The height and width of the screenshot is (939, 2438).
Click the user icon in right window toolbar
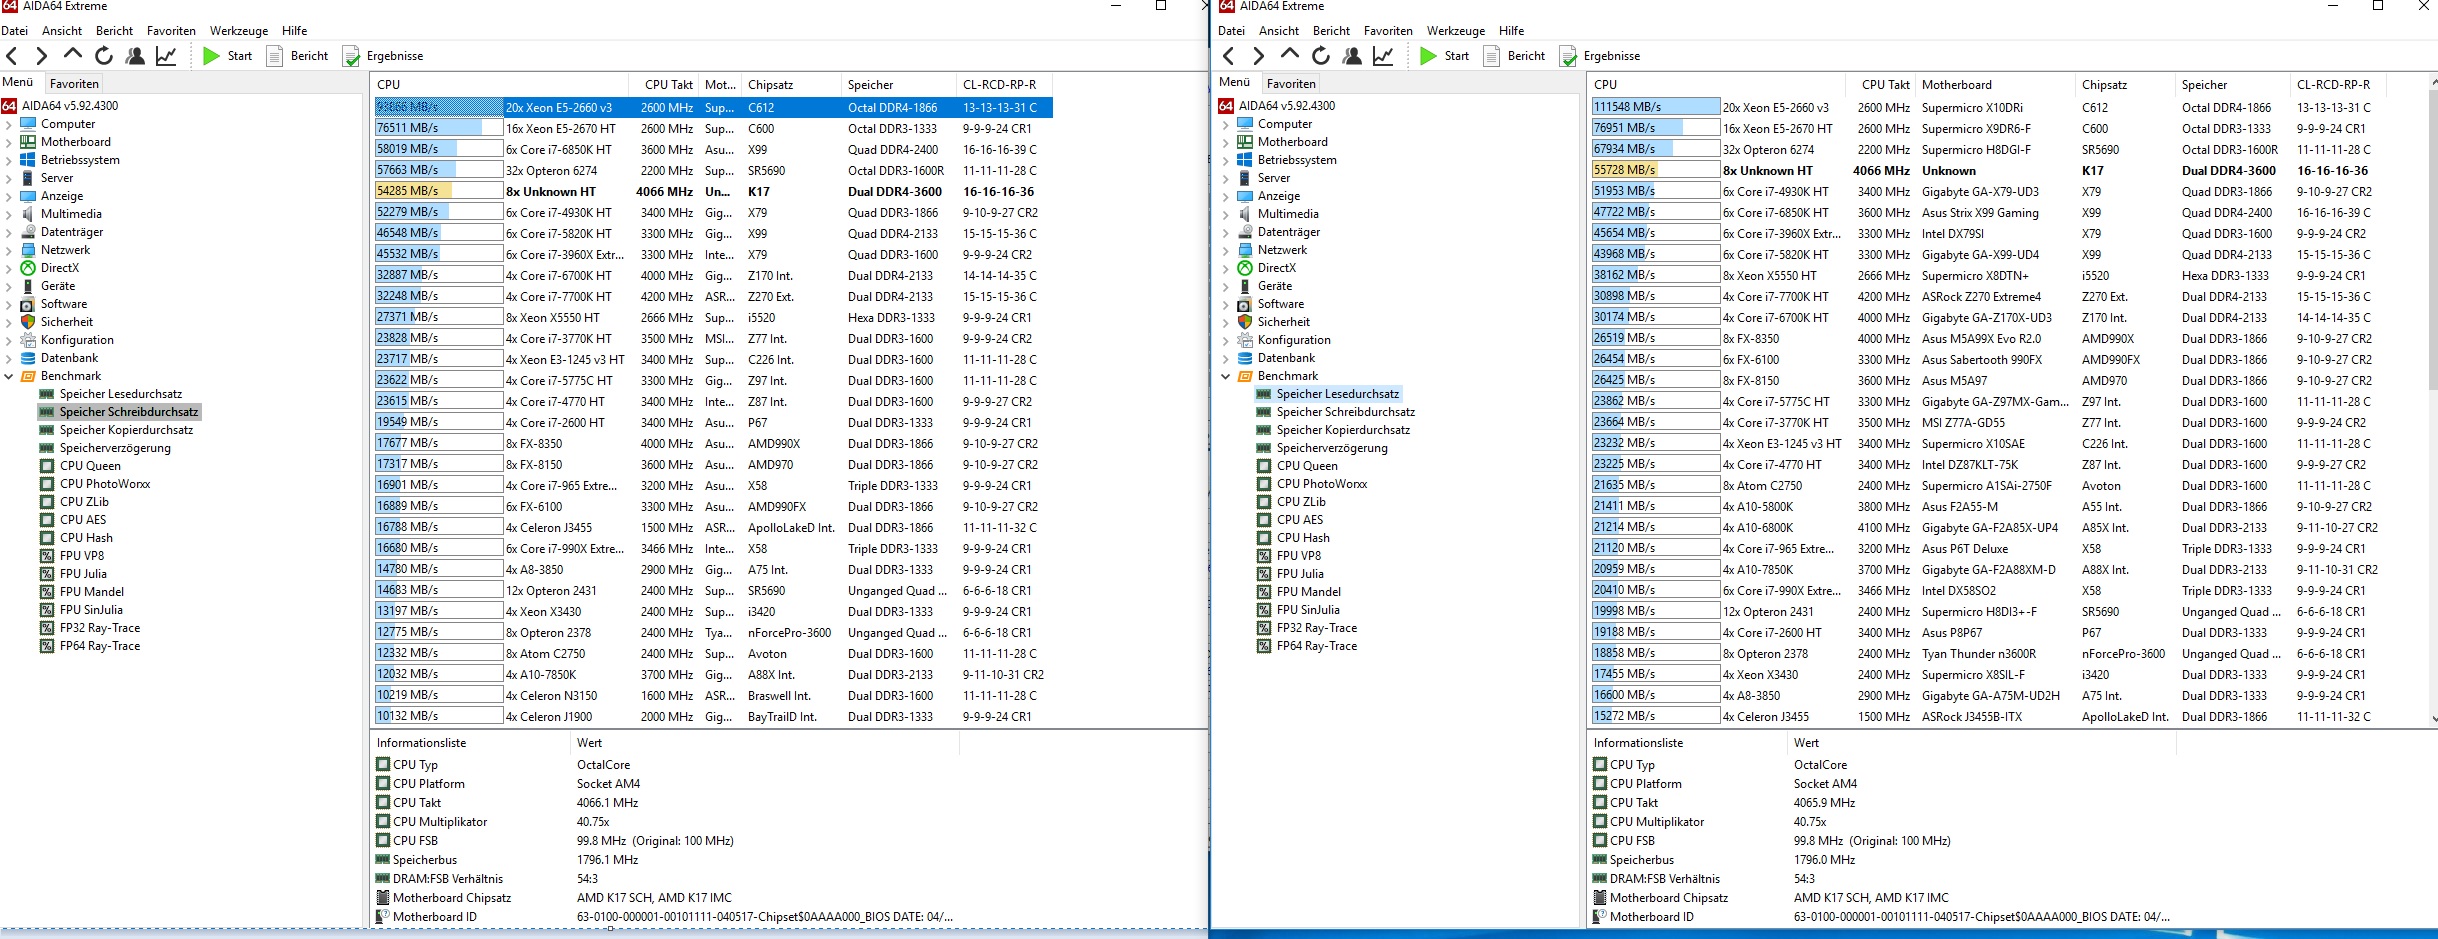[x=1352, y=56]
